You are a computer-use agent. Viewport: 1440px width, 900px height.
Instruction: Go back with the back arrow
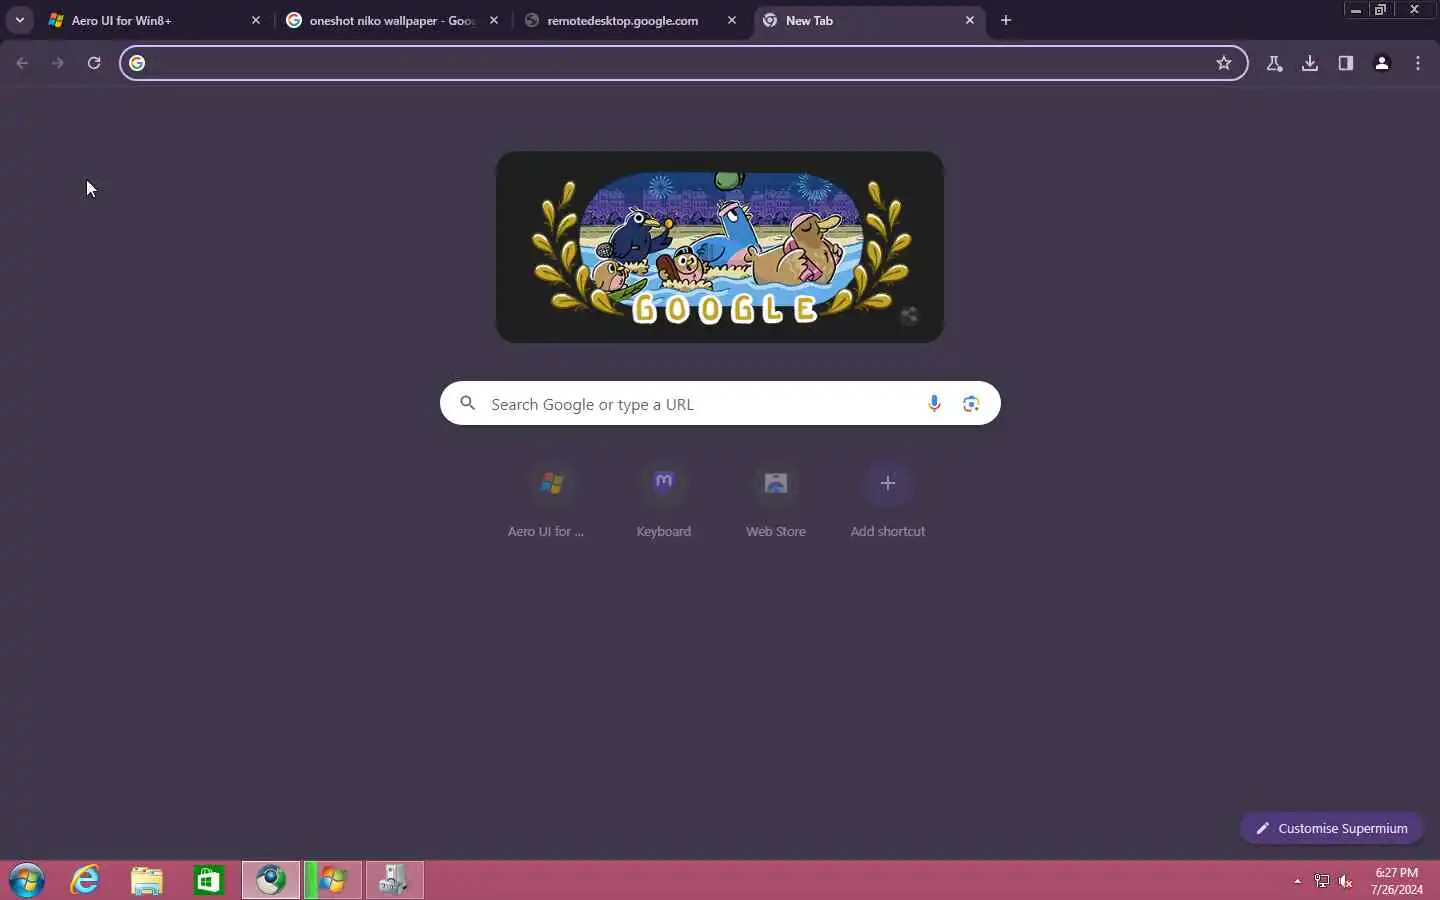click(x=22, y=63)
